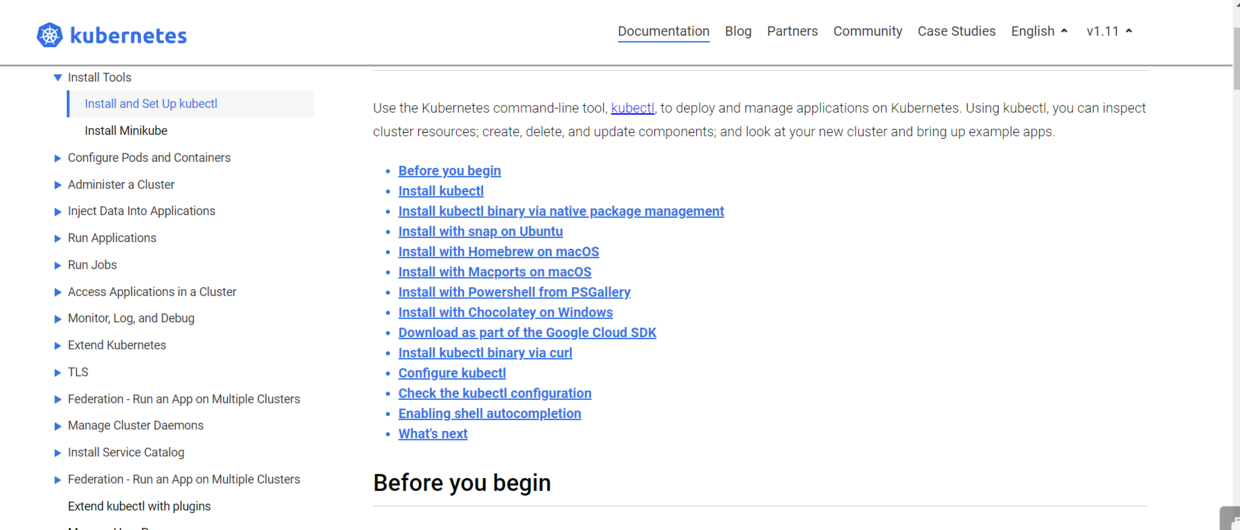Open Install kubectl binary via curl link
1240x530 pixels.
[485, 353]
